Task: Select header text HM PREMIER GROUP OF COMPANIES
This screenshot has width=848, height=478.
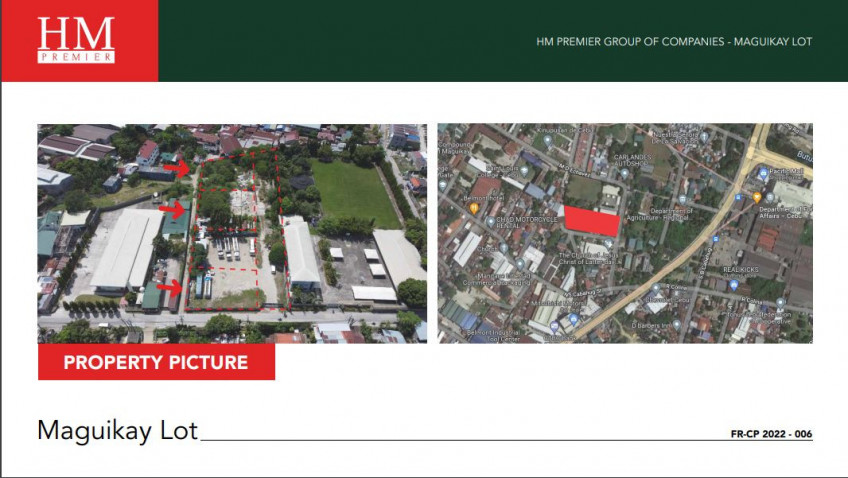Action: (631, 42)
